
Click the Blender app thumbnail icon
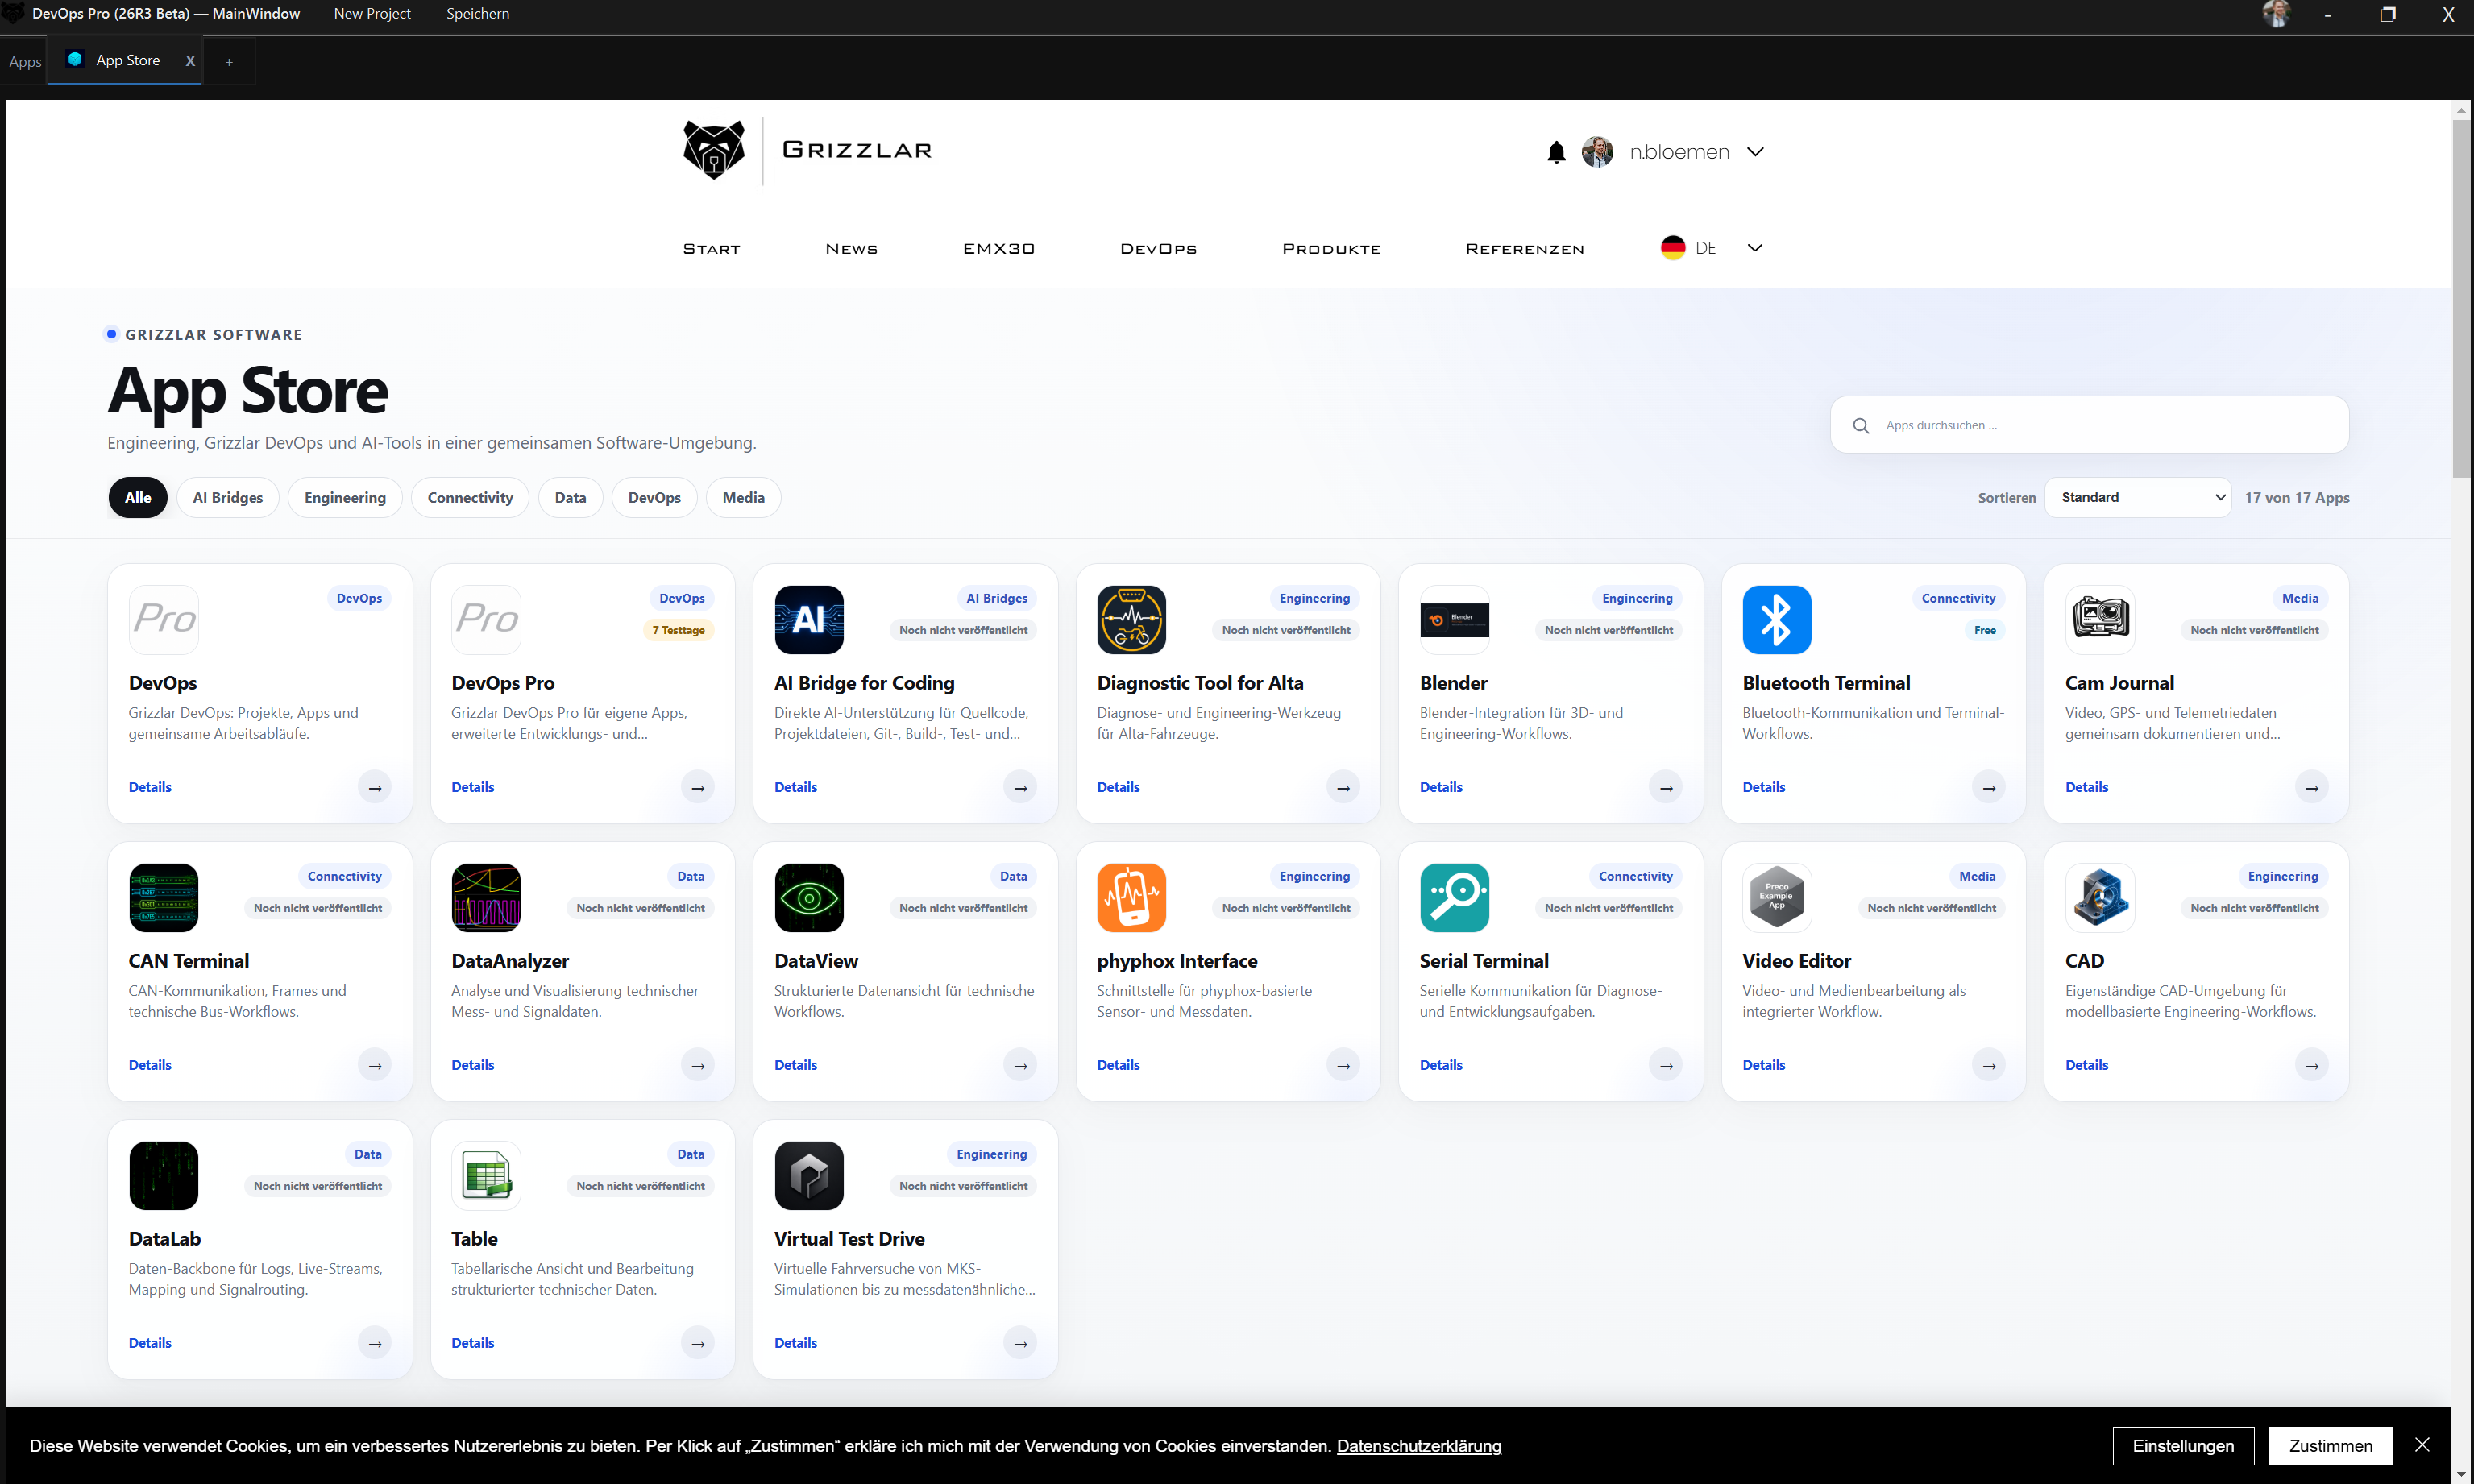click(1454, 620)
